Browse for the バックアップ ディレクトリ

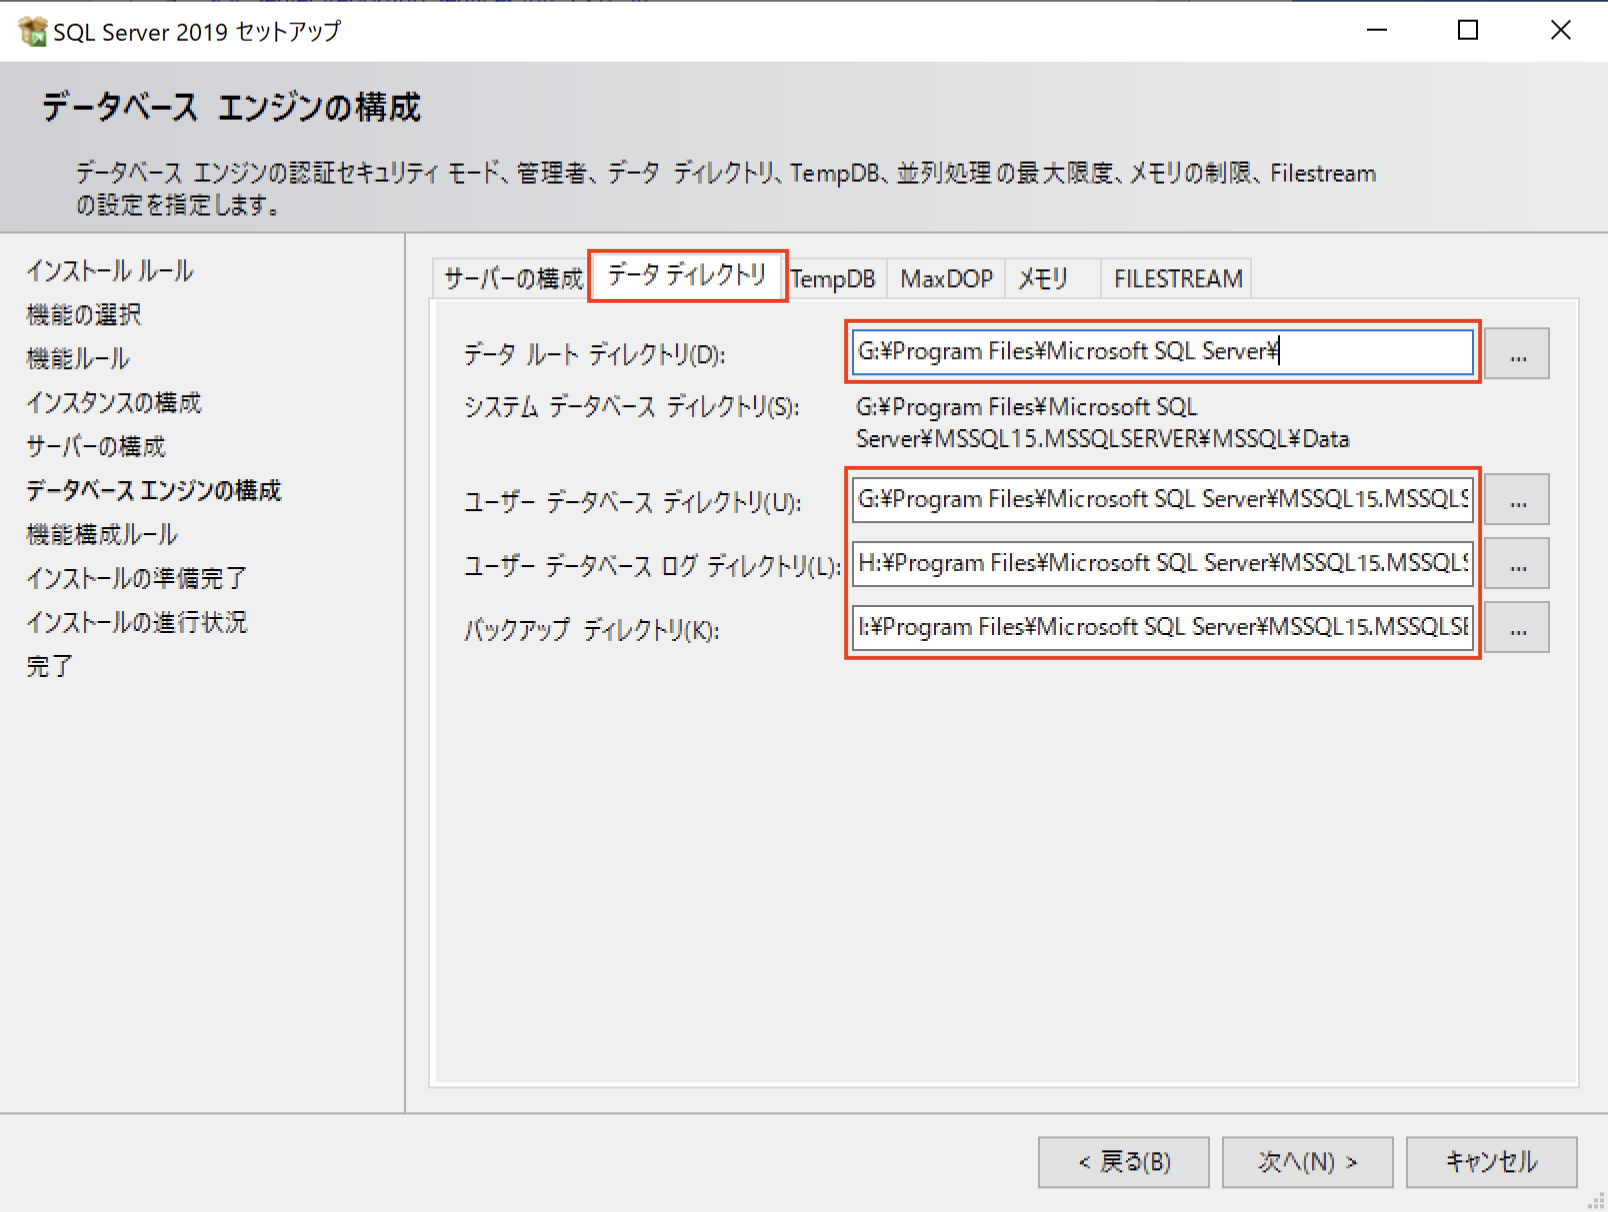(x=1516, y=627)
